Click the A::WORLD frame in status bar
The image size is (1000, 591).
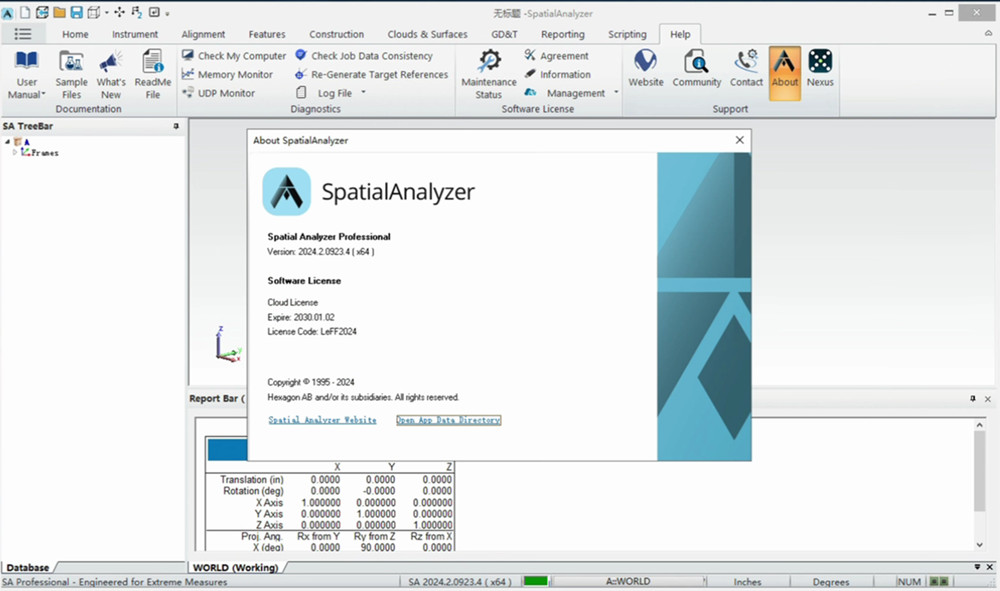[628, 581]
